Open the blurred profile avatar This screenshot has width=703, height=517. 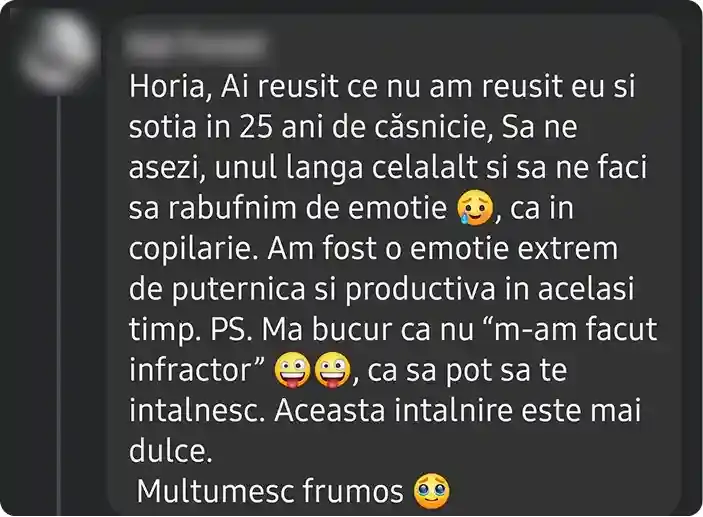point(57,51)
